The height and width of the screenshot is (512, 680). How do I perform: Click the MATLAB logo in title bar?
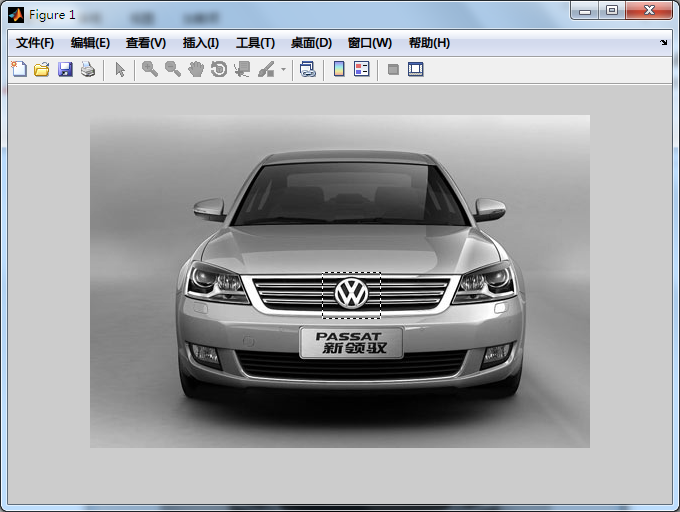point(16,15)
